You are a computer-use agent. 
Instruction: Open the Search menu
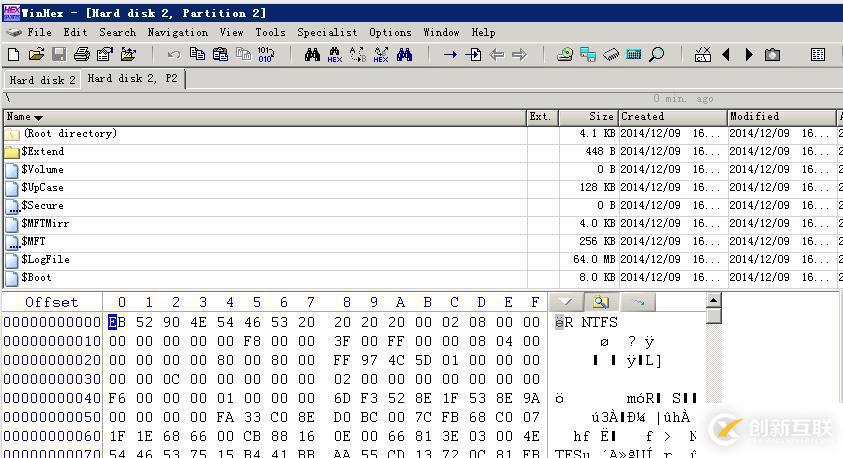(x=117, y=32)
